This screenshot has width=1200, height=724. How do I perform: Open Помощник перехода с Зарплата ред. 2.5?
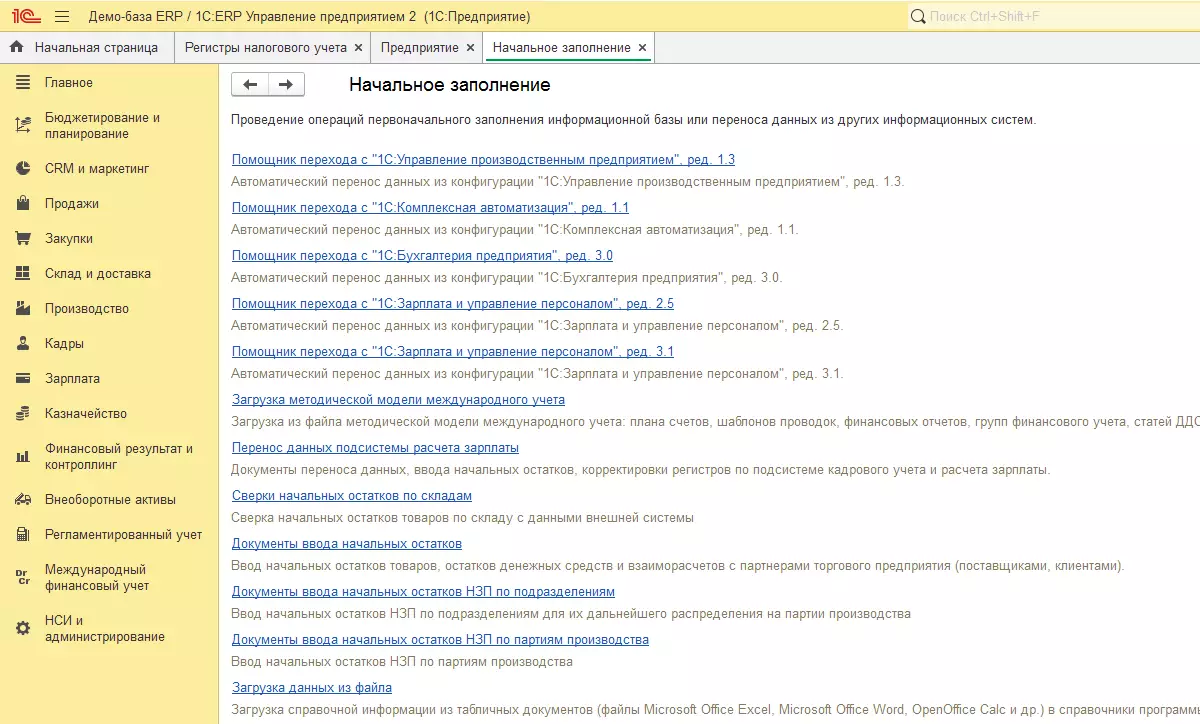453,304
